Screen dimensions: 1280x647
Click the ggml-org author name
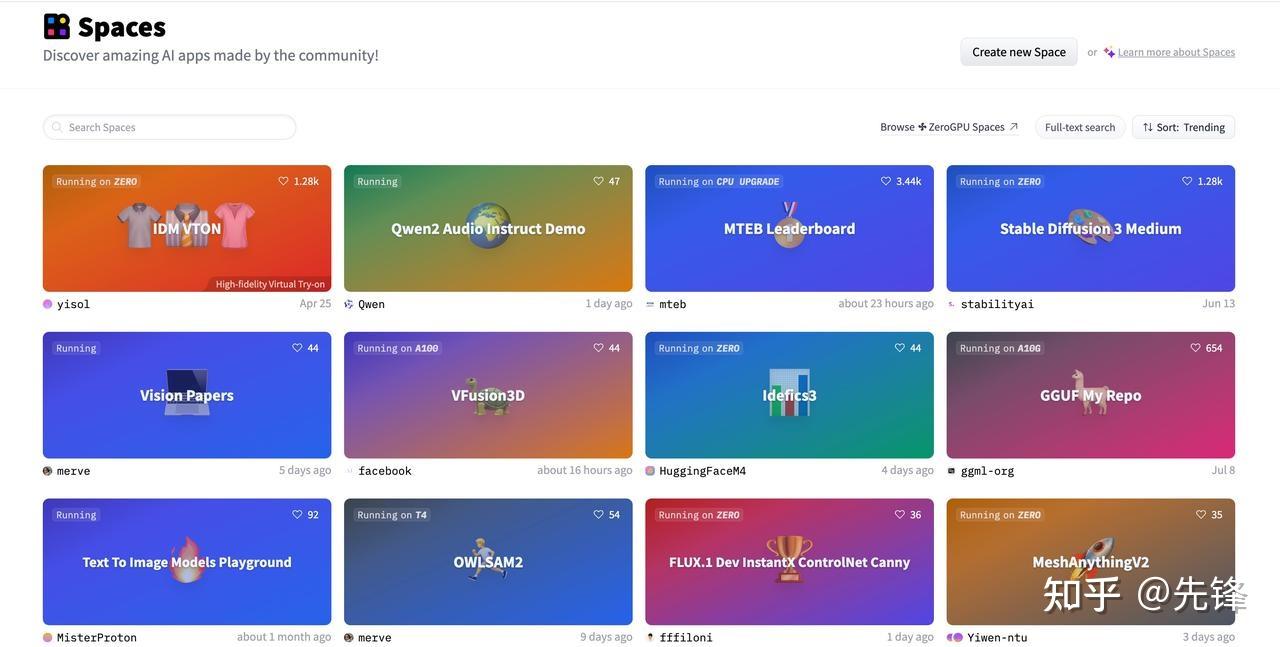988,471
